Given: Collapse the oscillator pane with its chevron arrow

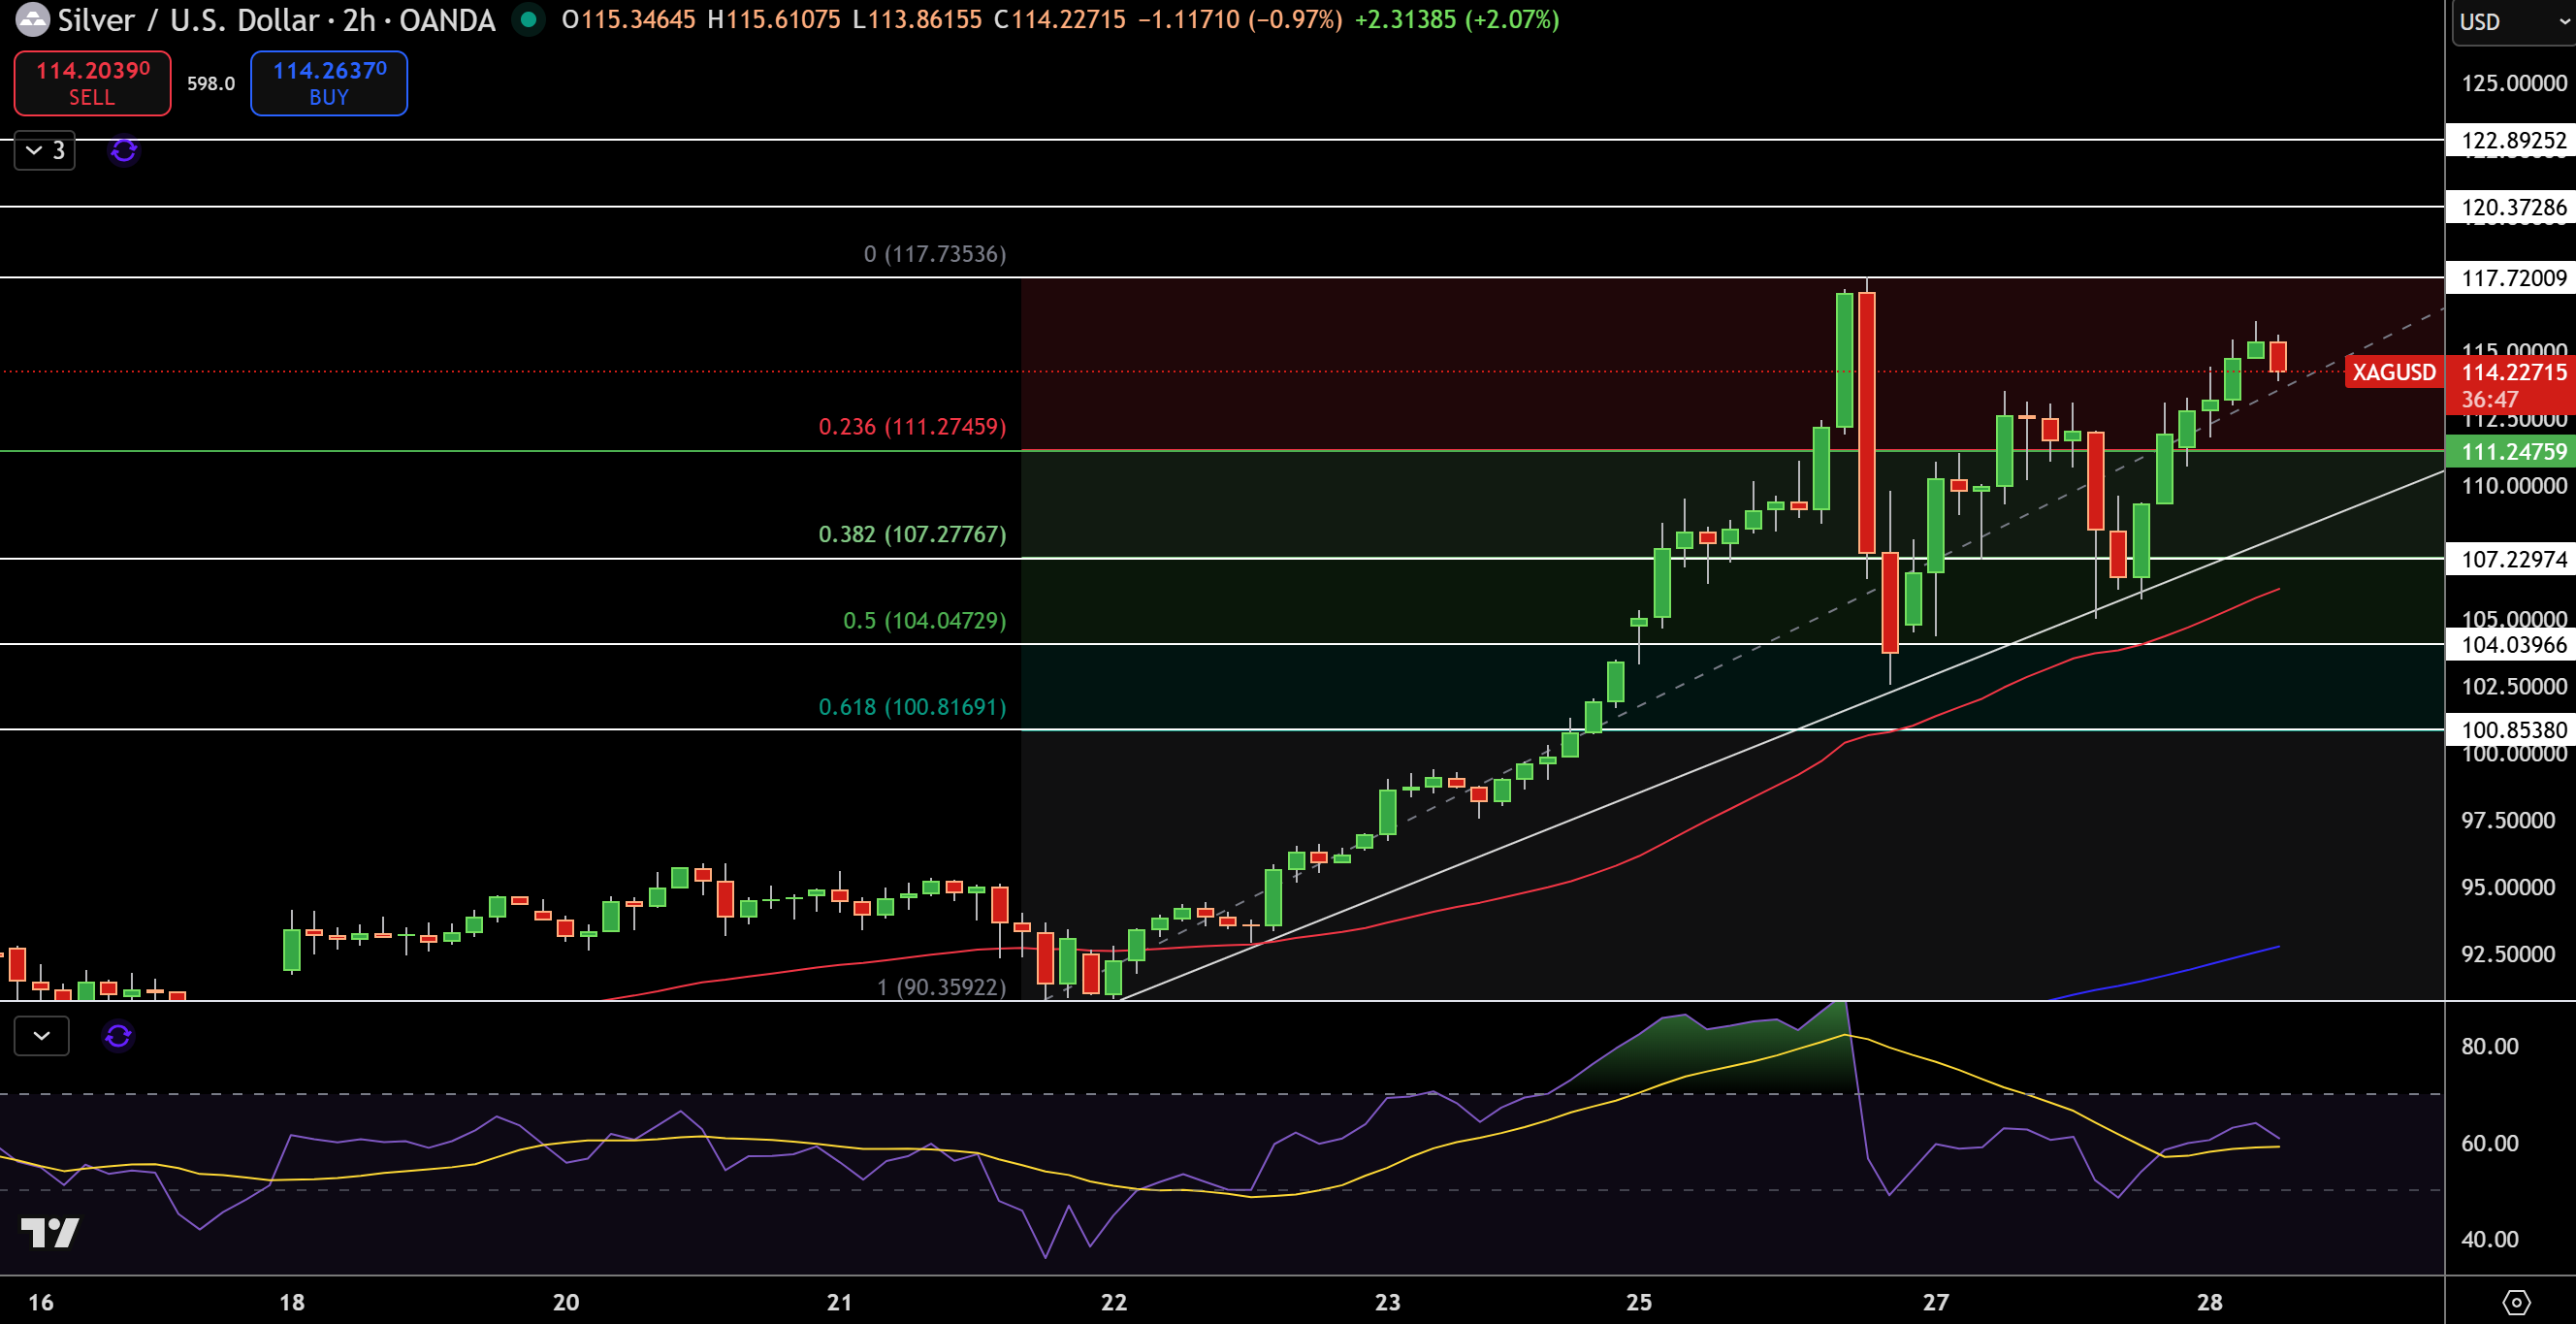Looking at the screenshot, I should pos(41,1036).
